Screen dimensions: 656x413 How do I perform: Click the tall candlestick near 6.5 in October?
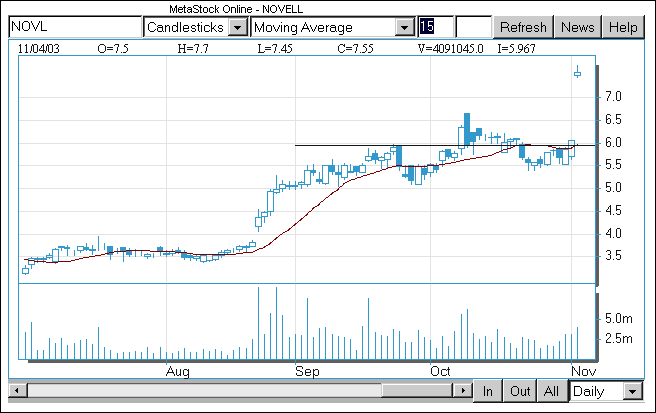(x=467, y=128)
